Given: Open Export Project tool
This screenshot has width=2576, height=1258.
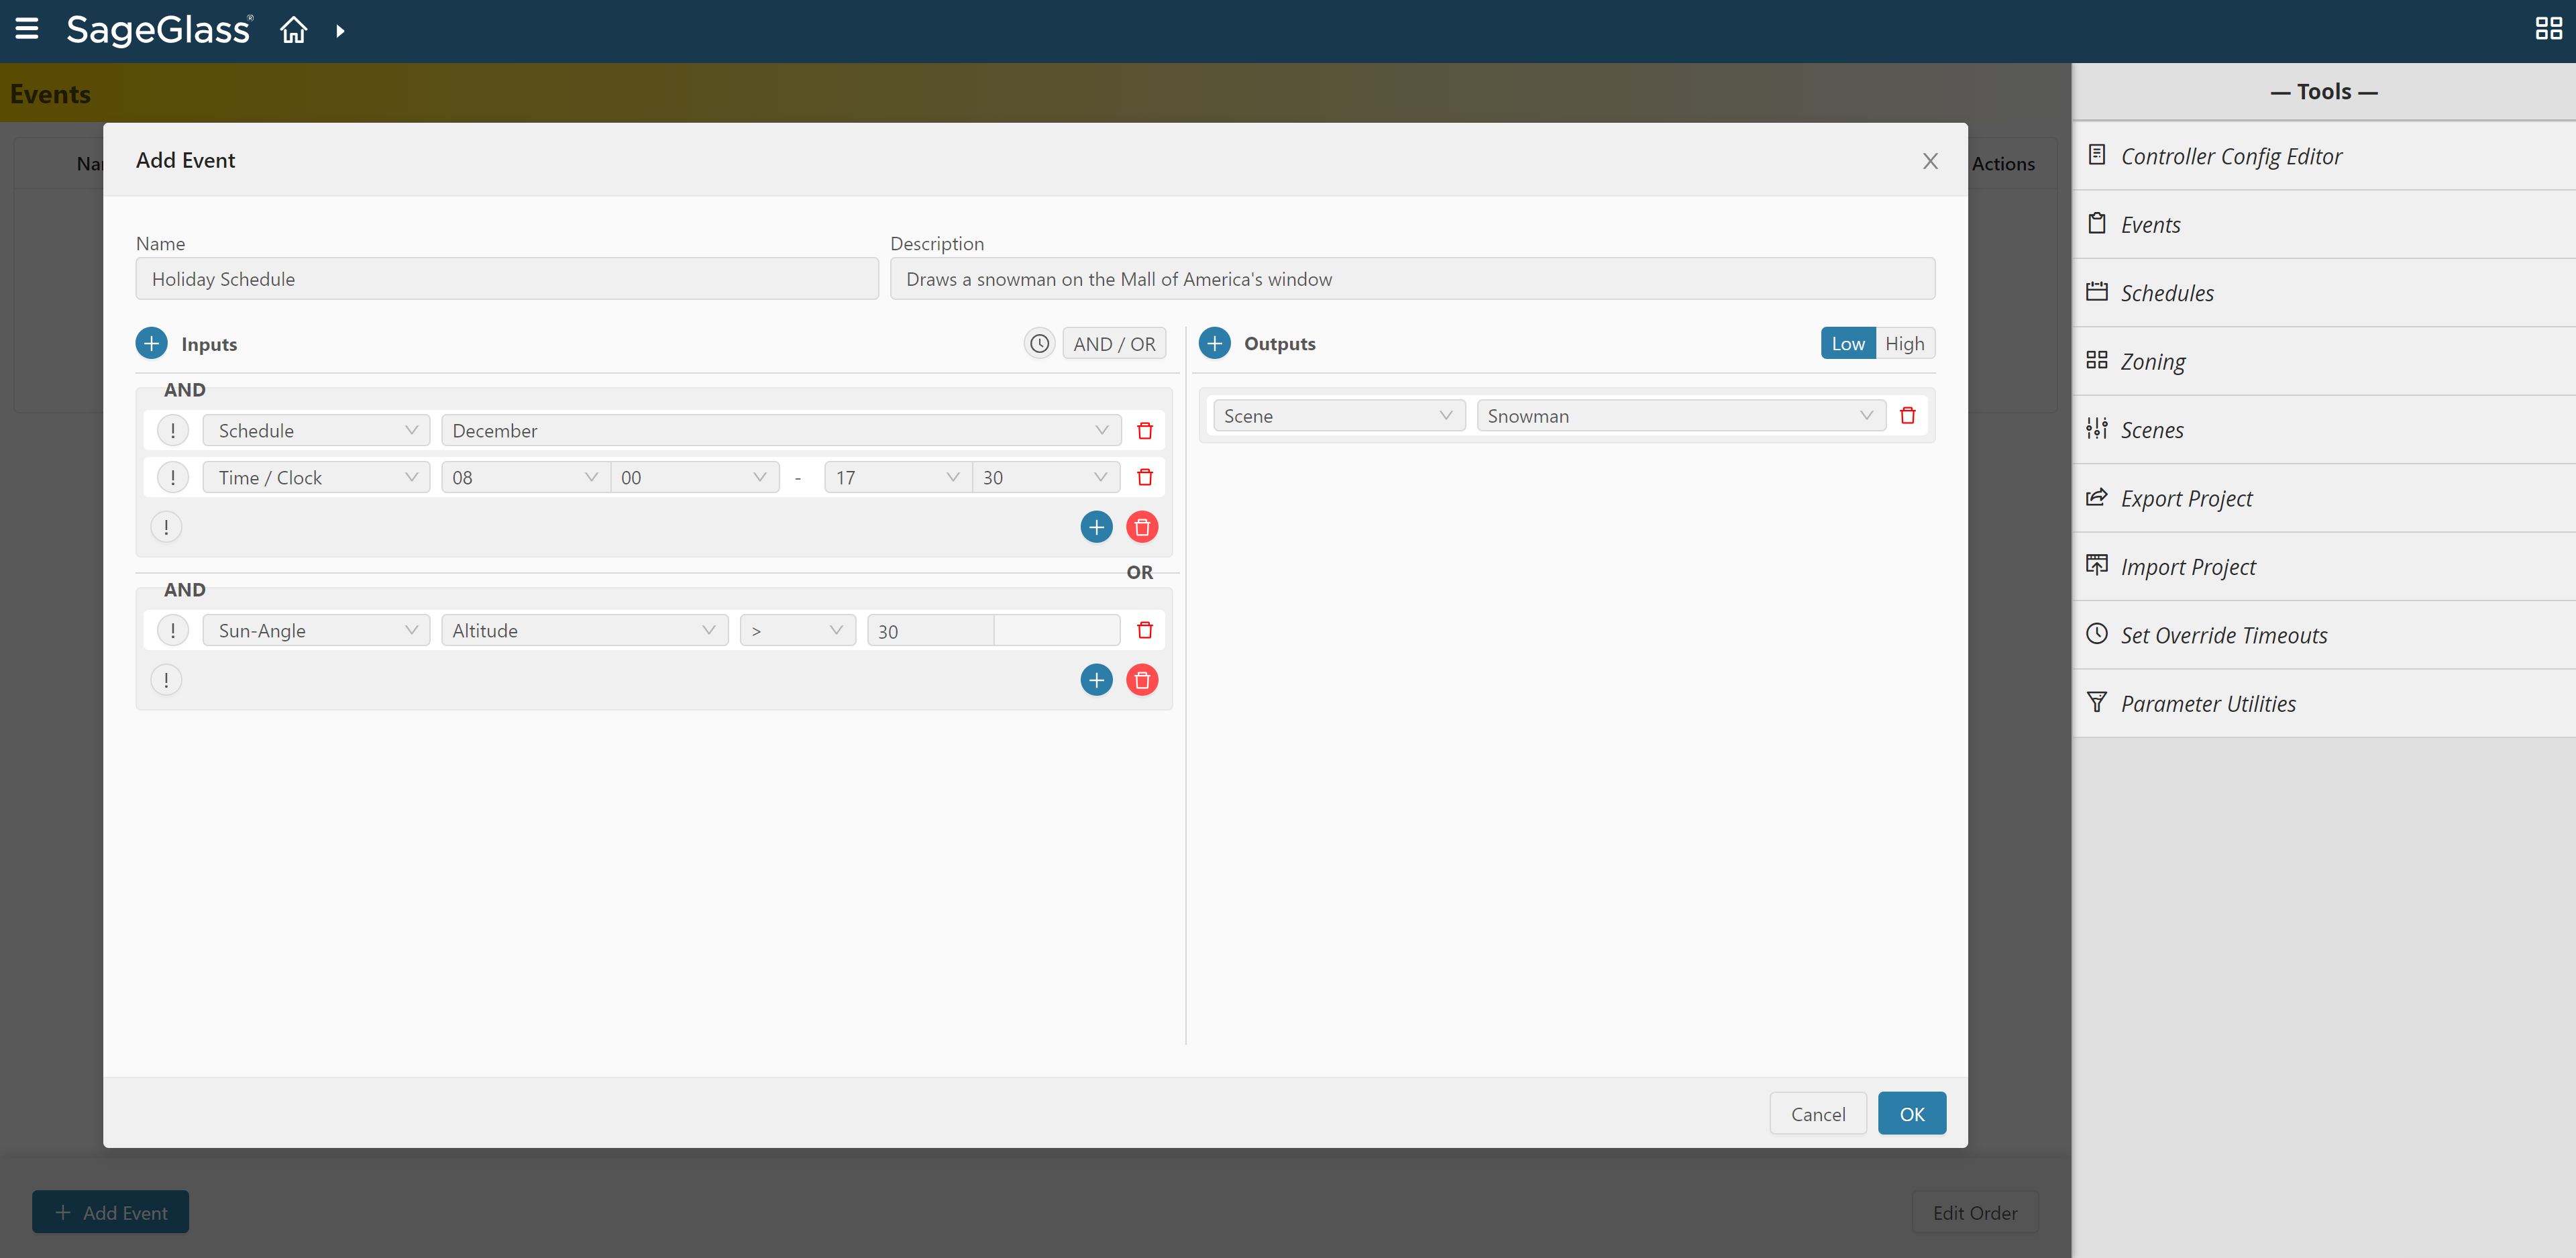Looking at the screenshot, I should [2324, 498].
